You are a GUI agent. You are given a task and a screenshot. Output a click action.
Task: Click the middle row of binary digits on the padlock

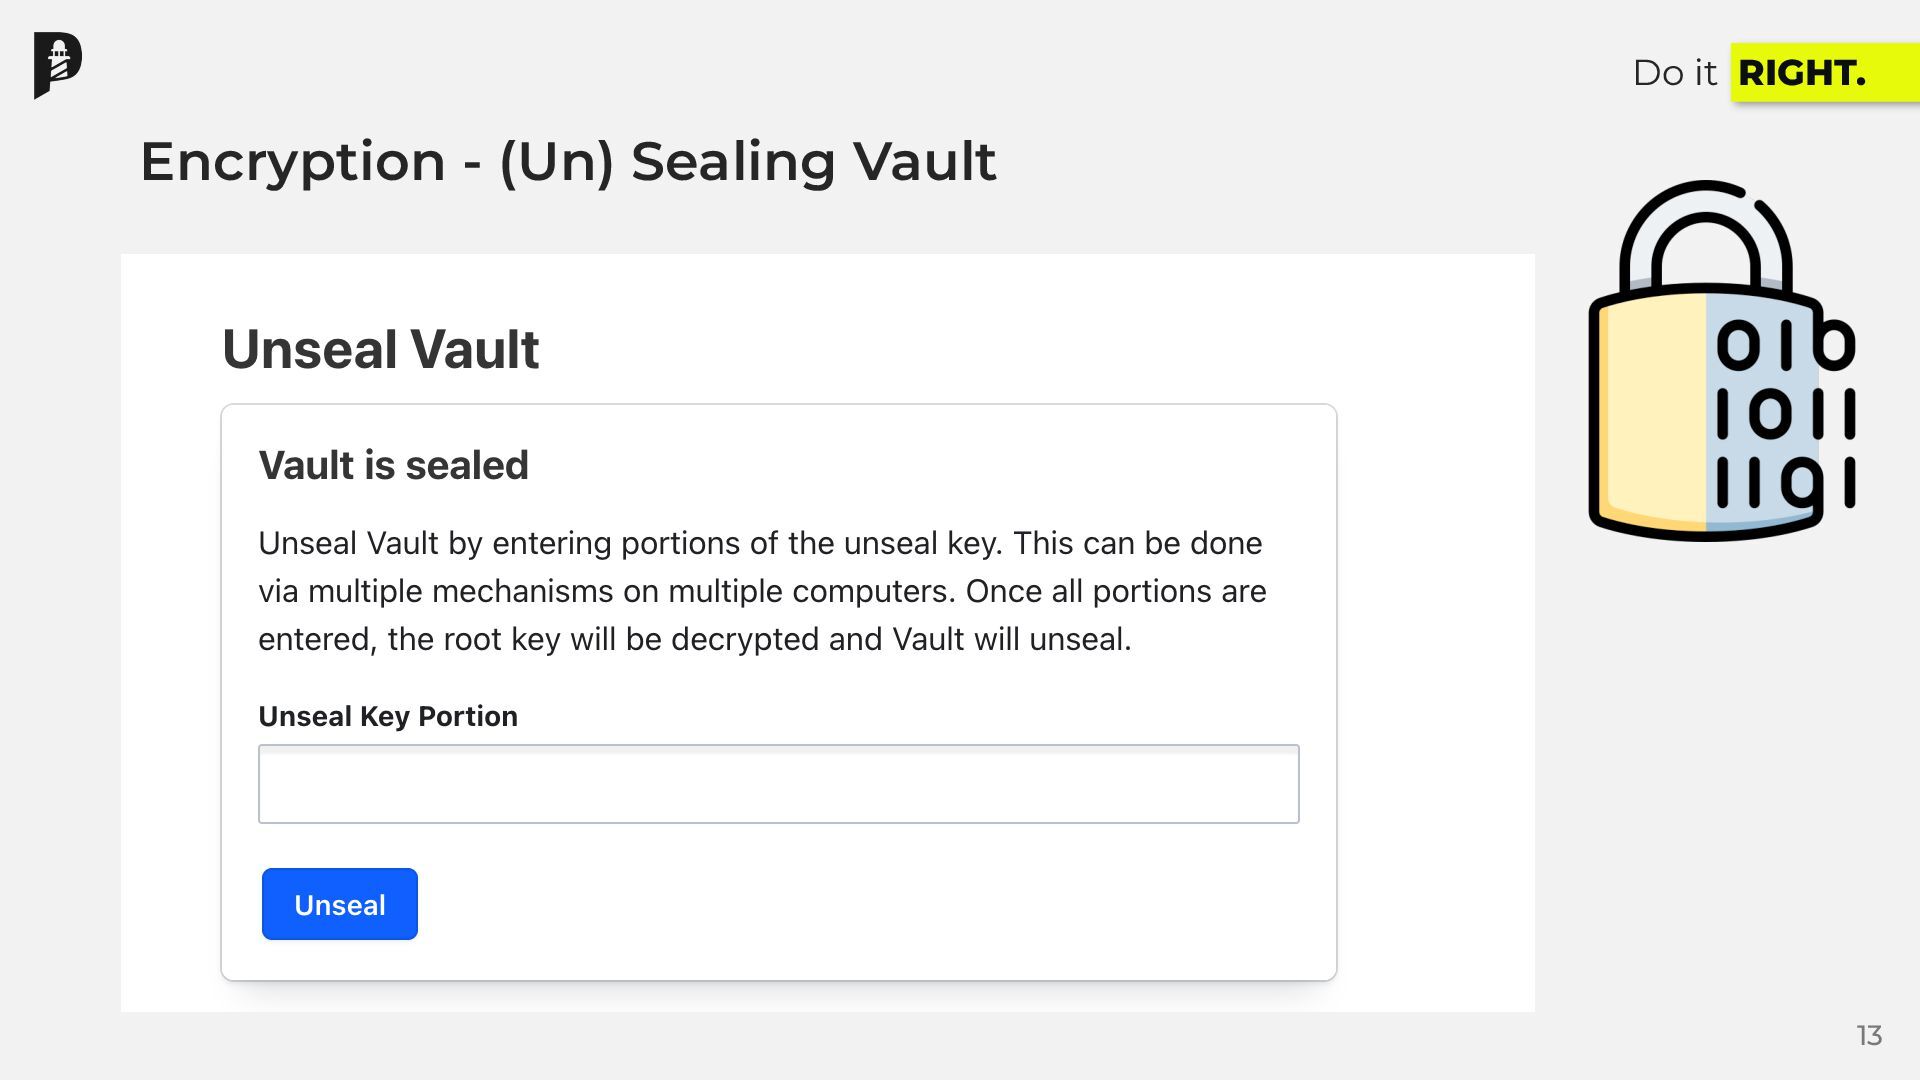pyautogui.click(x=1786, y=414)
